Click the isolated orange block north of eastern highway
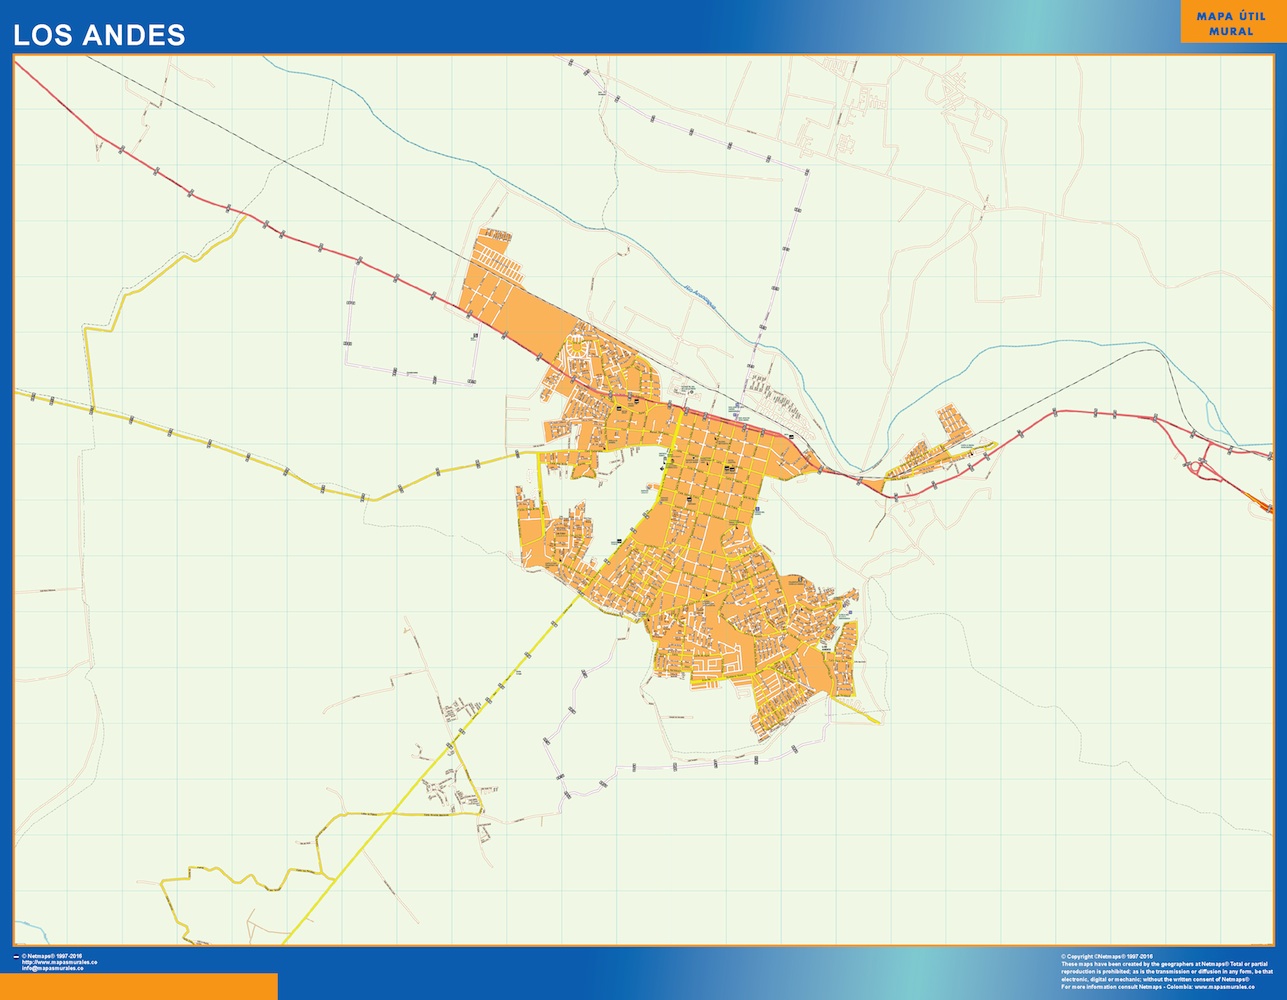 pos(955,422)
